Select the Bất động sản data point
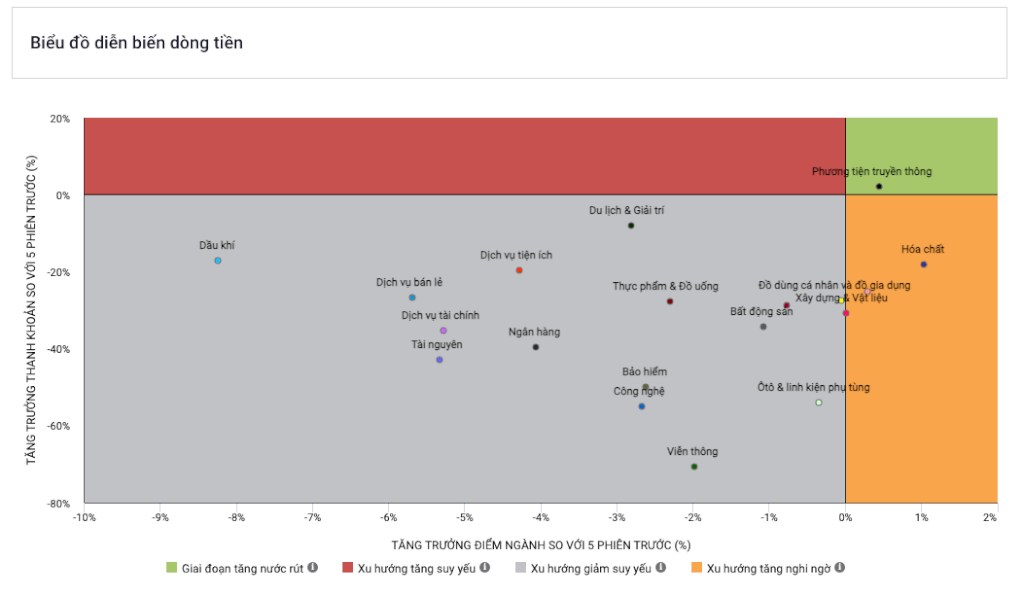This screenshot has height=596, width=1024. pyautogui.click(x=763, y=326)
